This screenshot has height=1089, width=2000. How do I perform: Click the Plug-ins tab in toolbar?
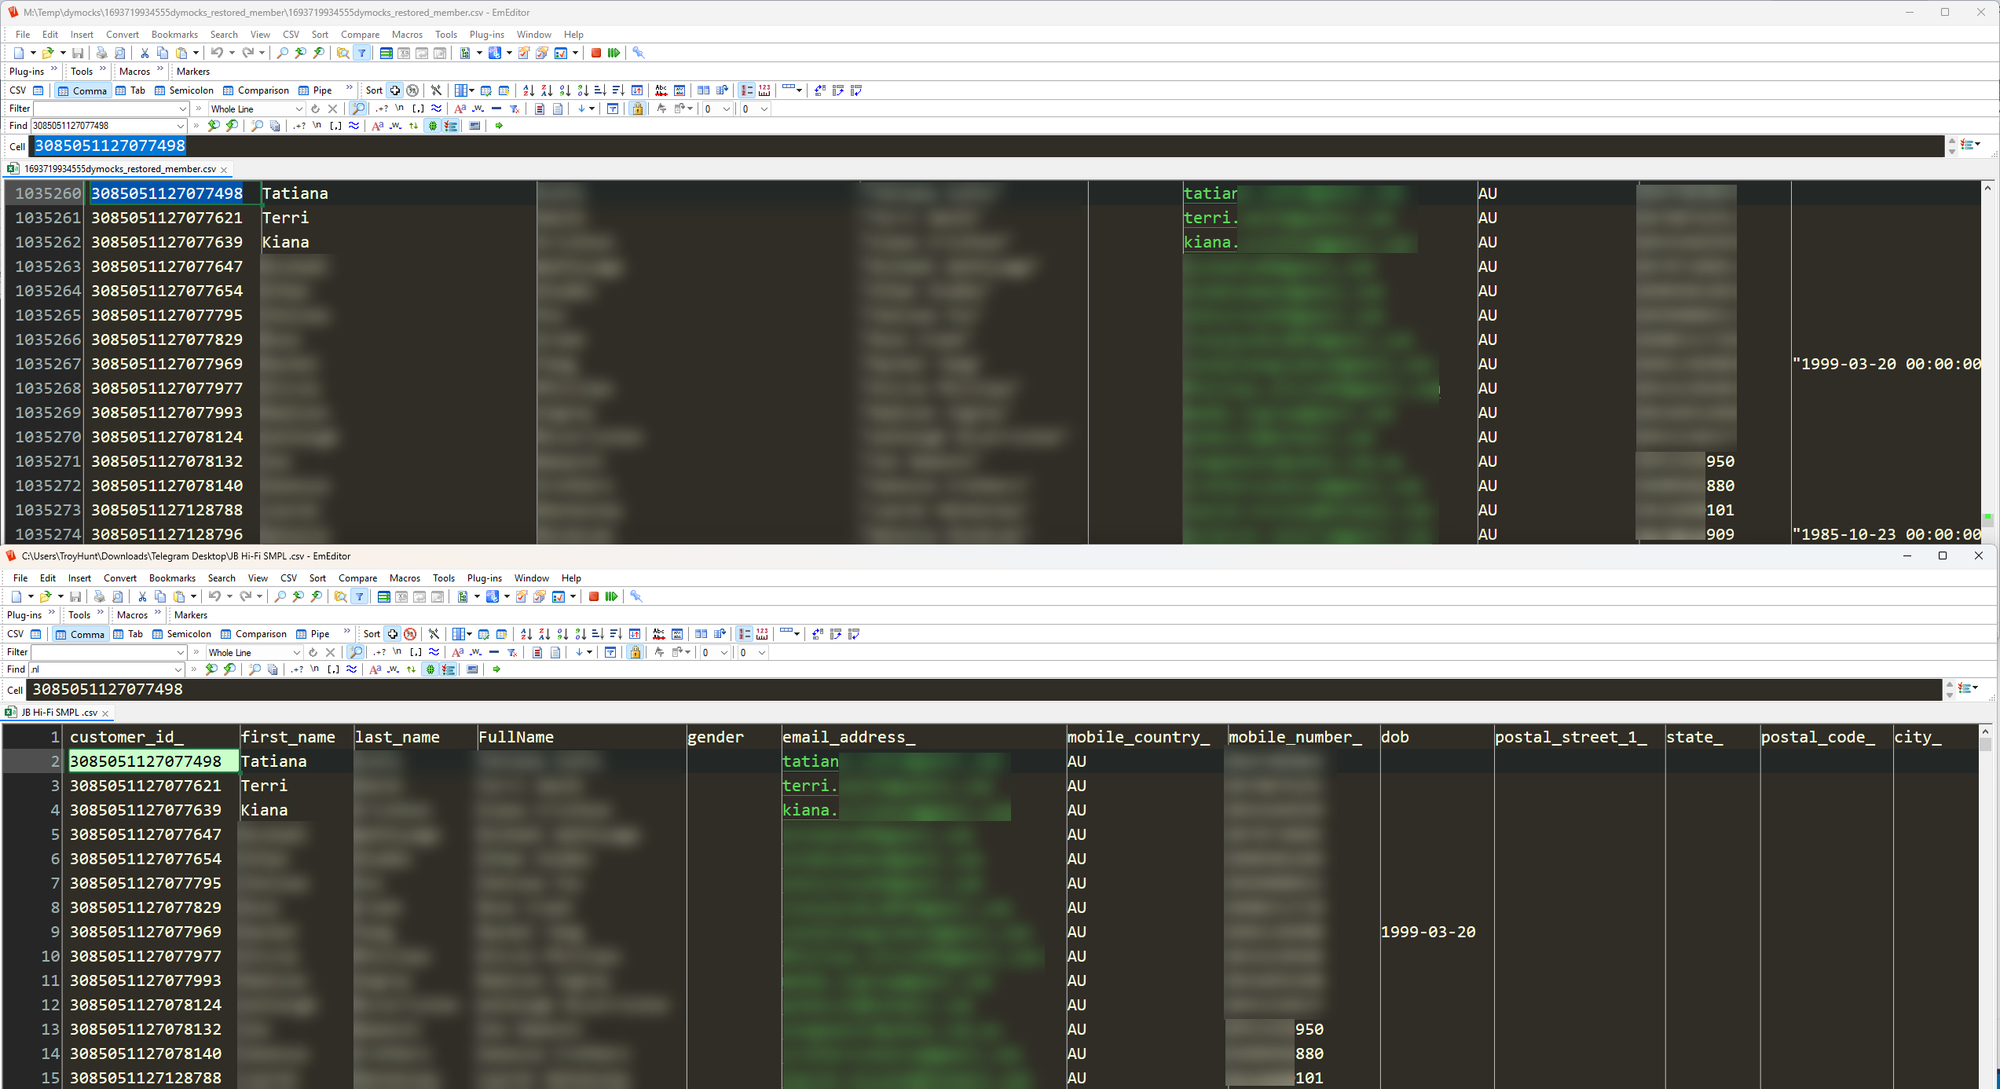pos(27,70)
